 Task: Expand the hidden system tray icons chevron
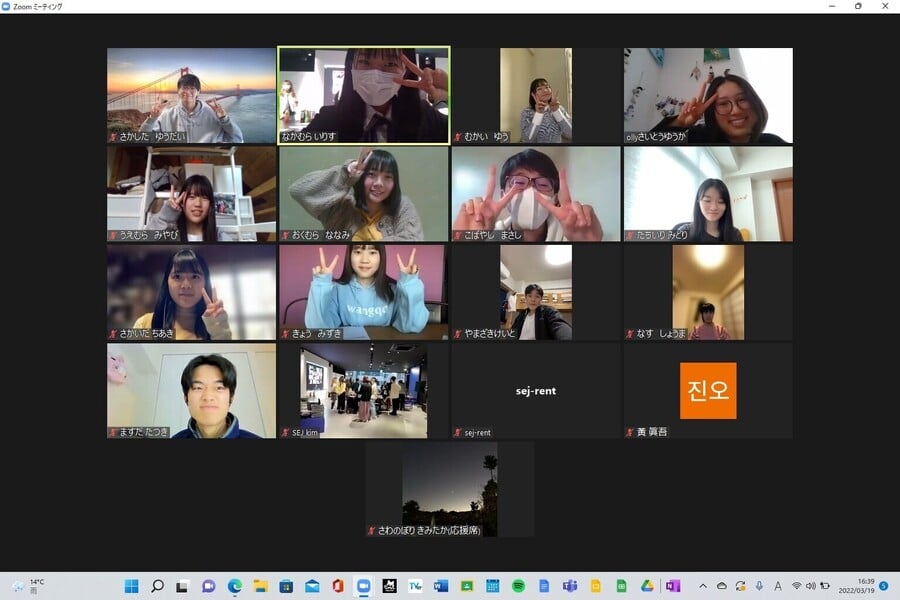702,586
